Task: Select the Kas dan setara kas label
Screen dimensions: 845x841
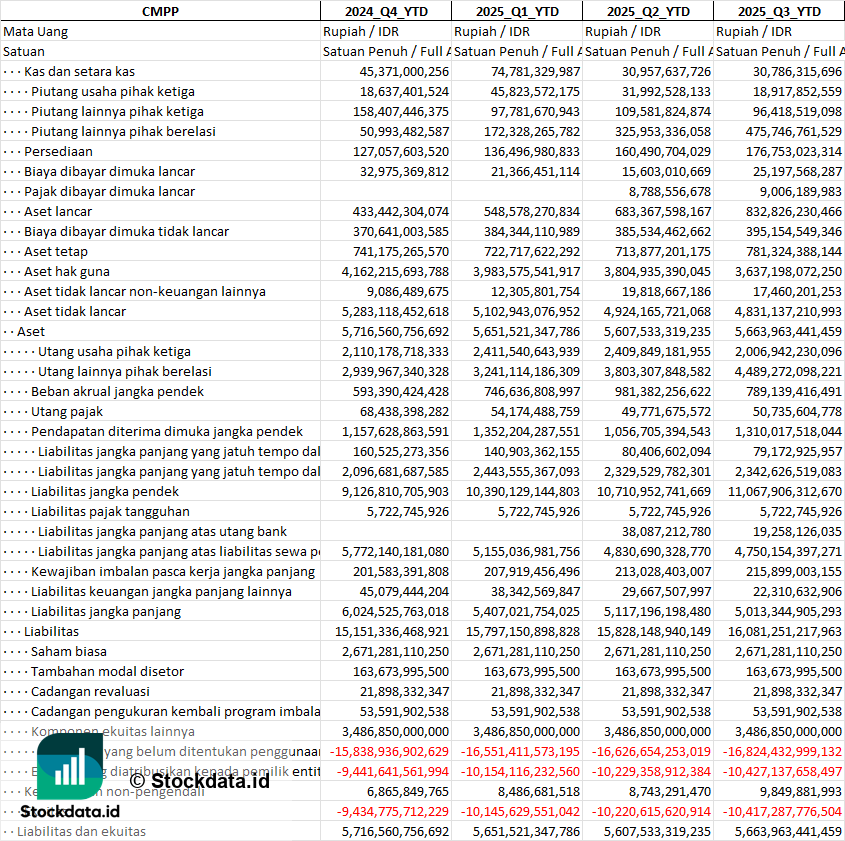Action: click(79, 72)
